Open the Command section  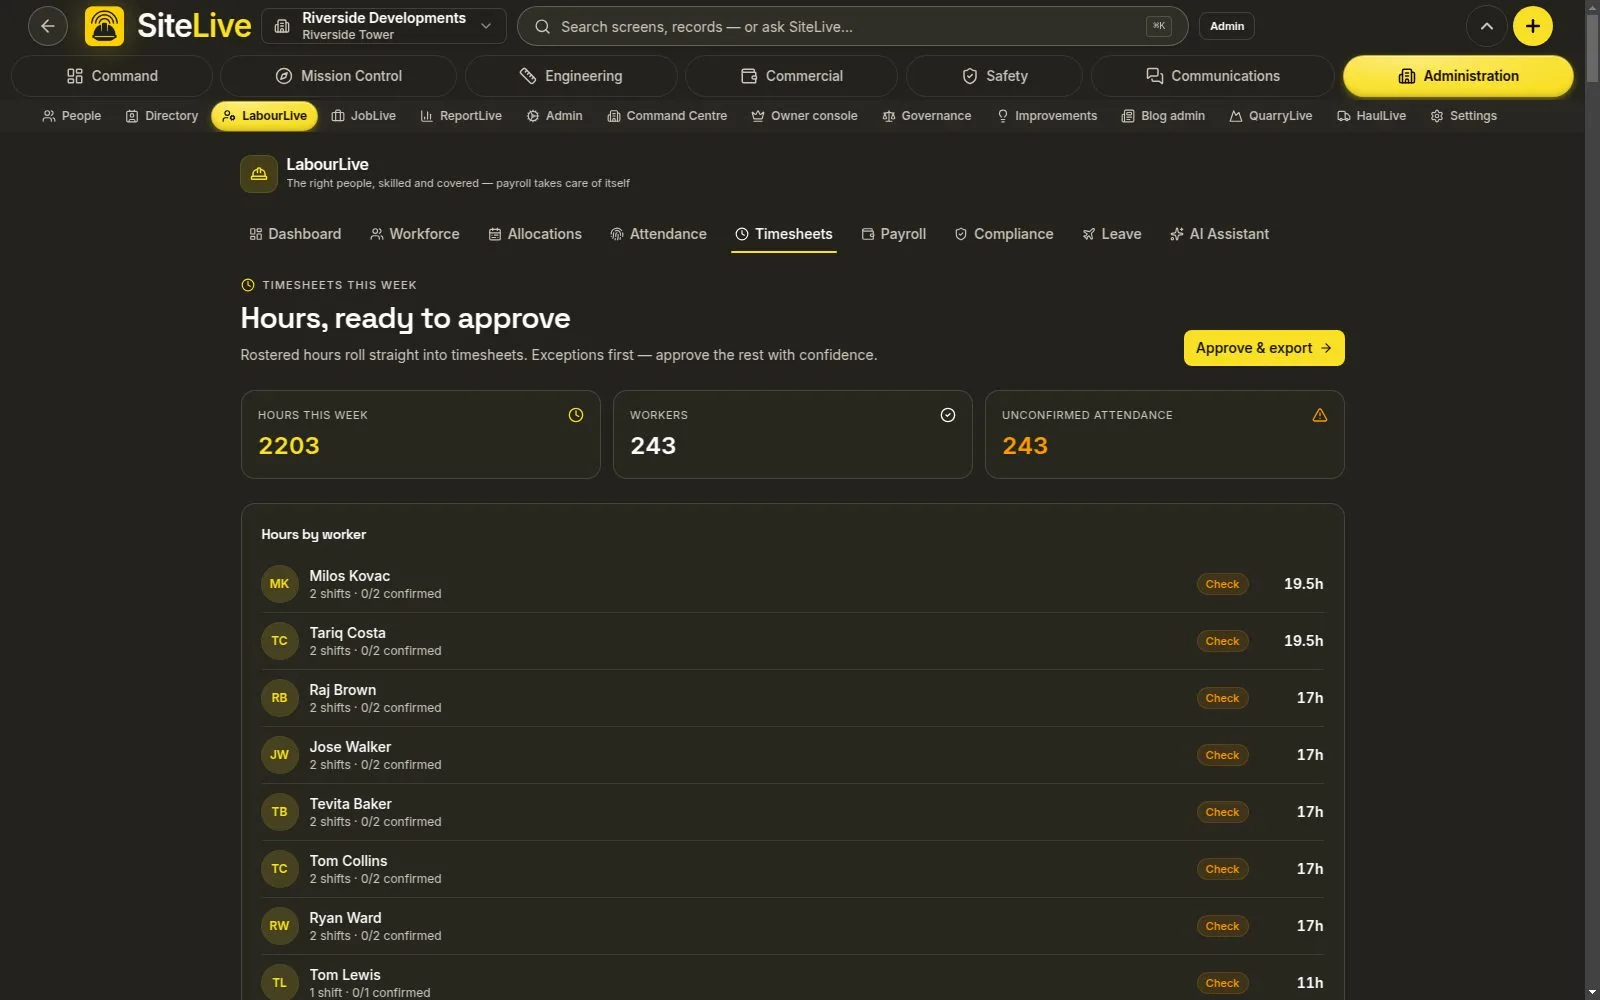[x=112, y=76]
